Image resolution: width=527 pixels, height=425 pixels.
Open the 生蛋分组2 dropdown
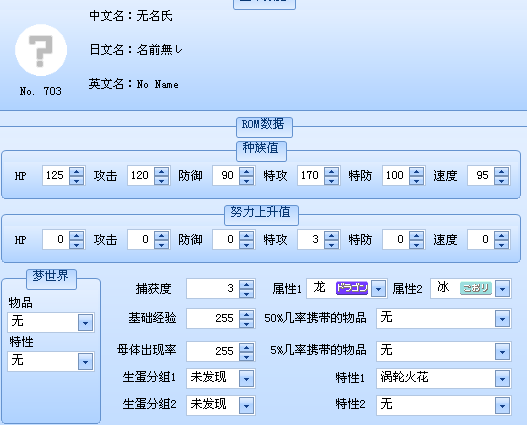(246, 406)
